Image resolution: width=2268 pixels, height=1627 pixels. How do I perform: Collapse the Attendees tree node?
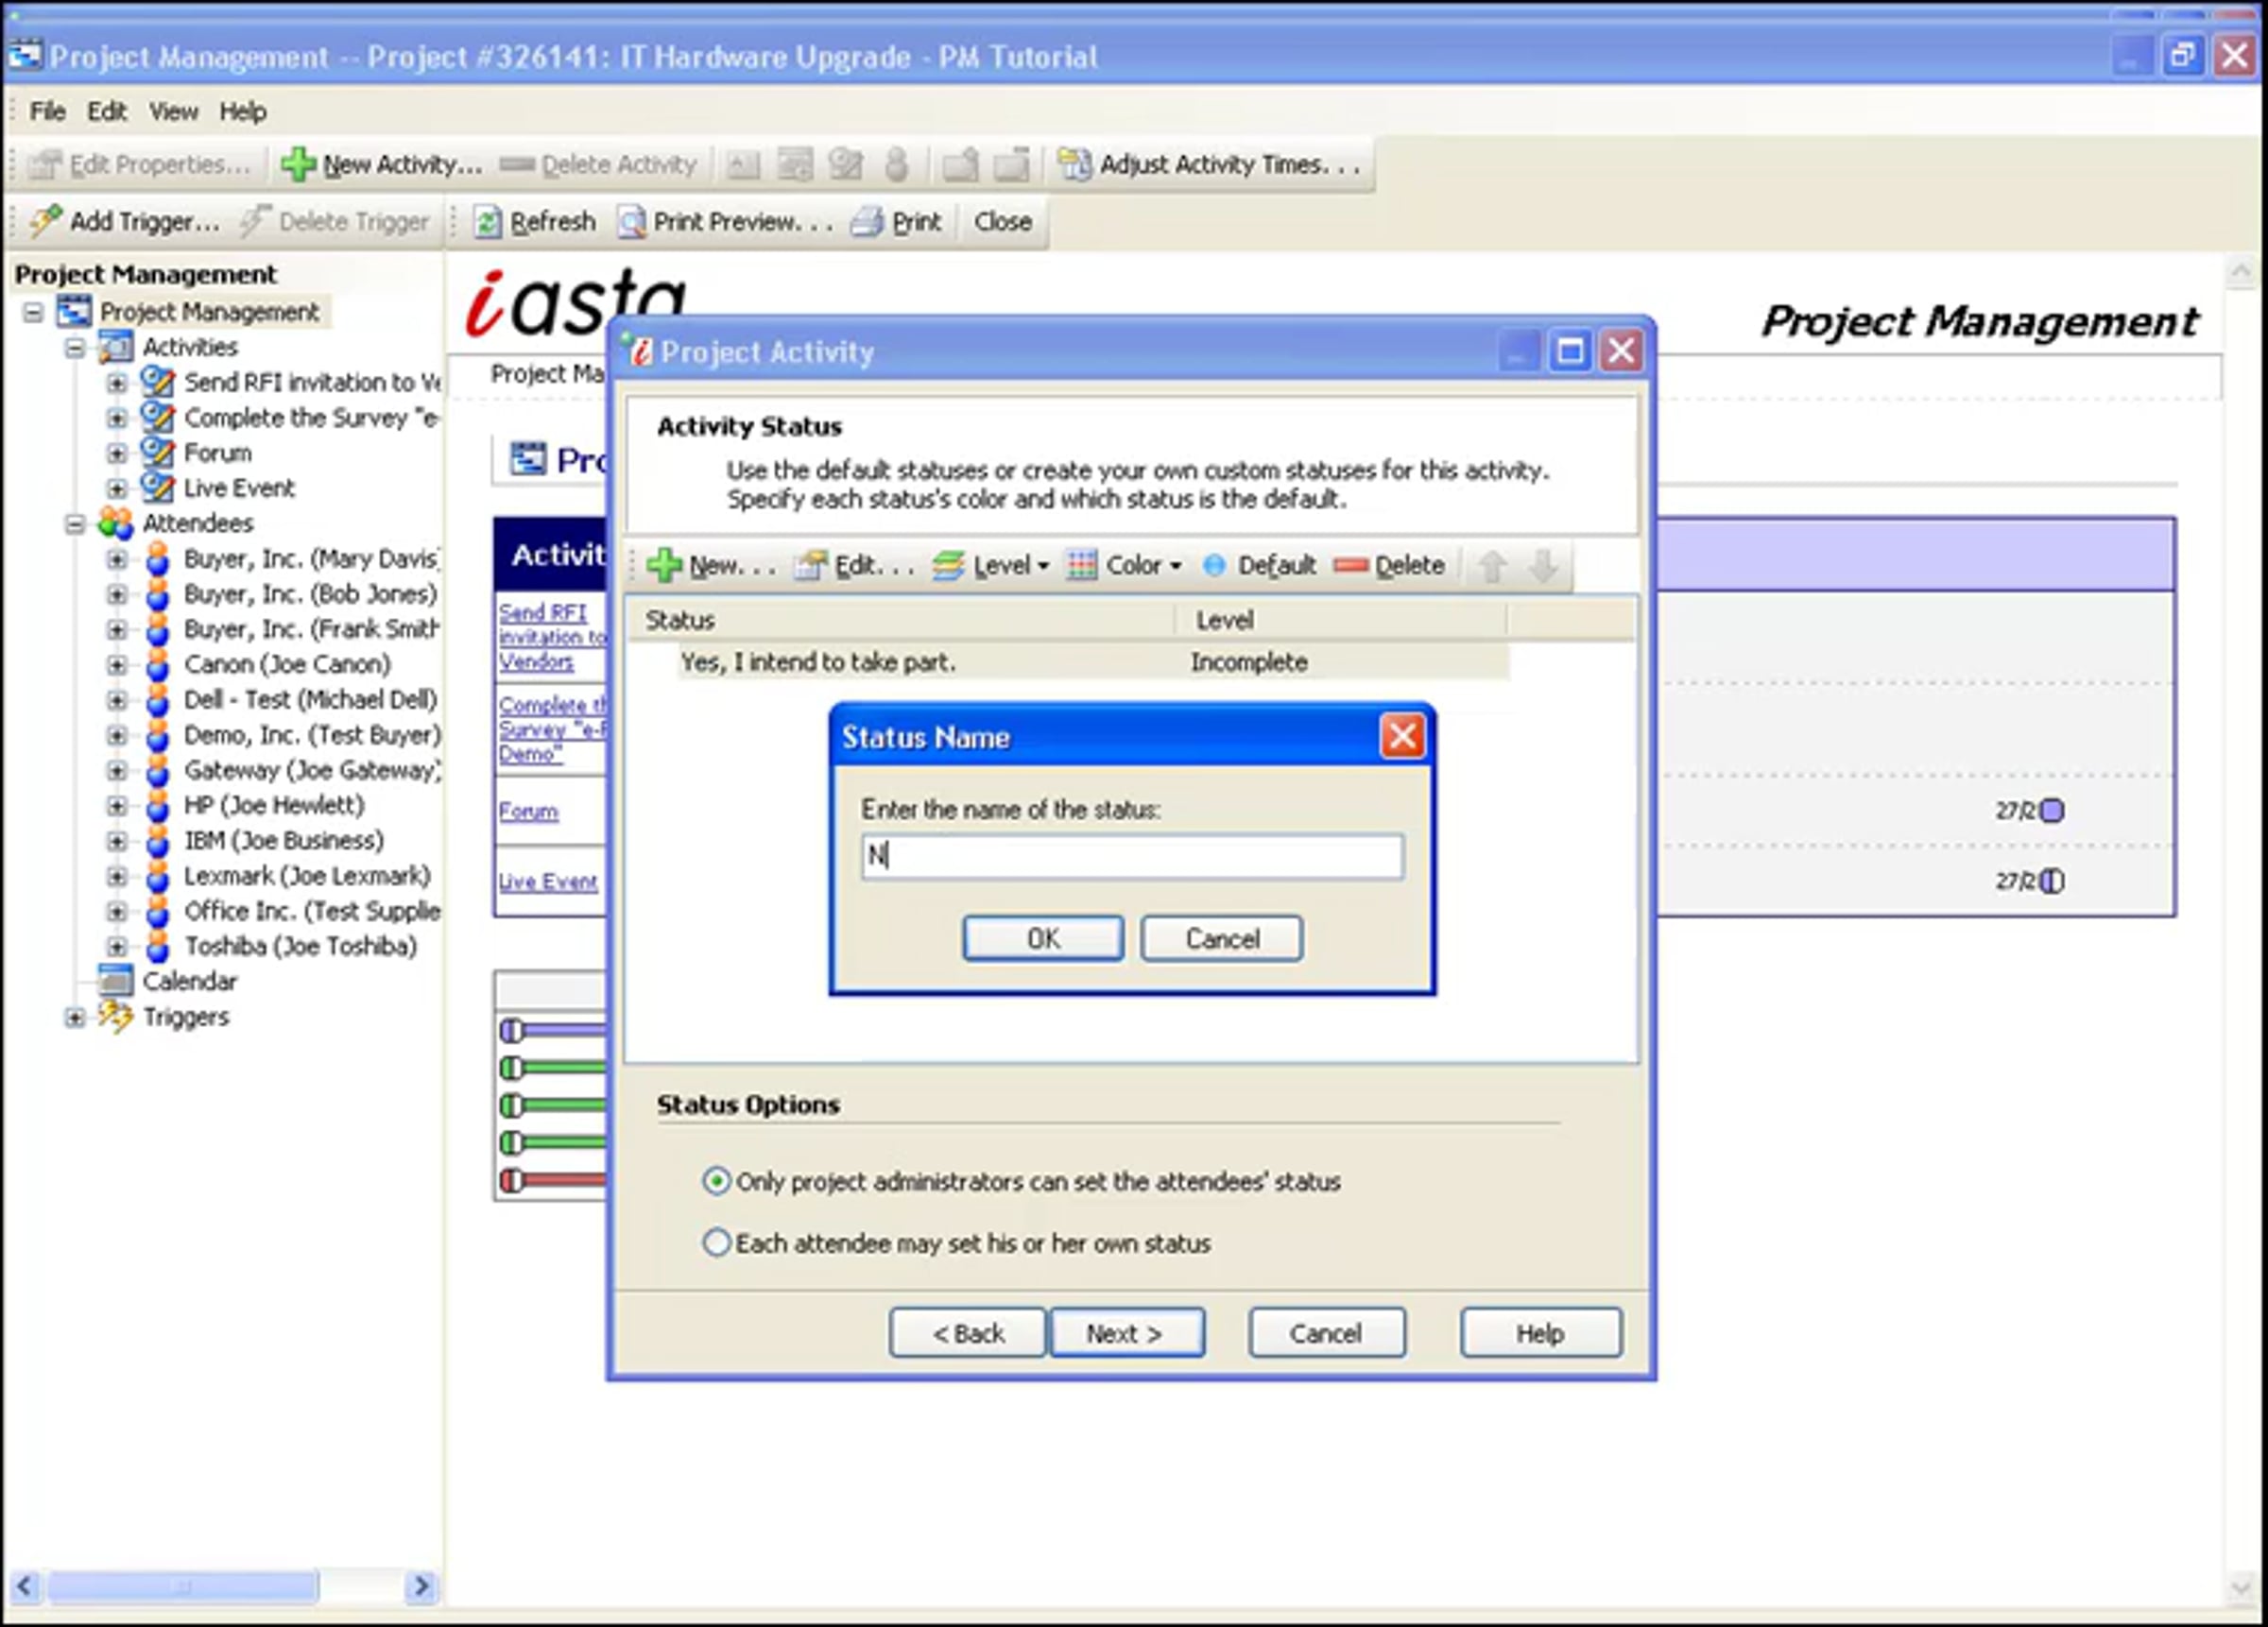[75, 524]
